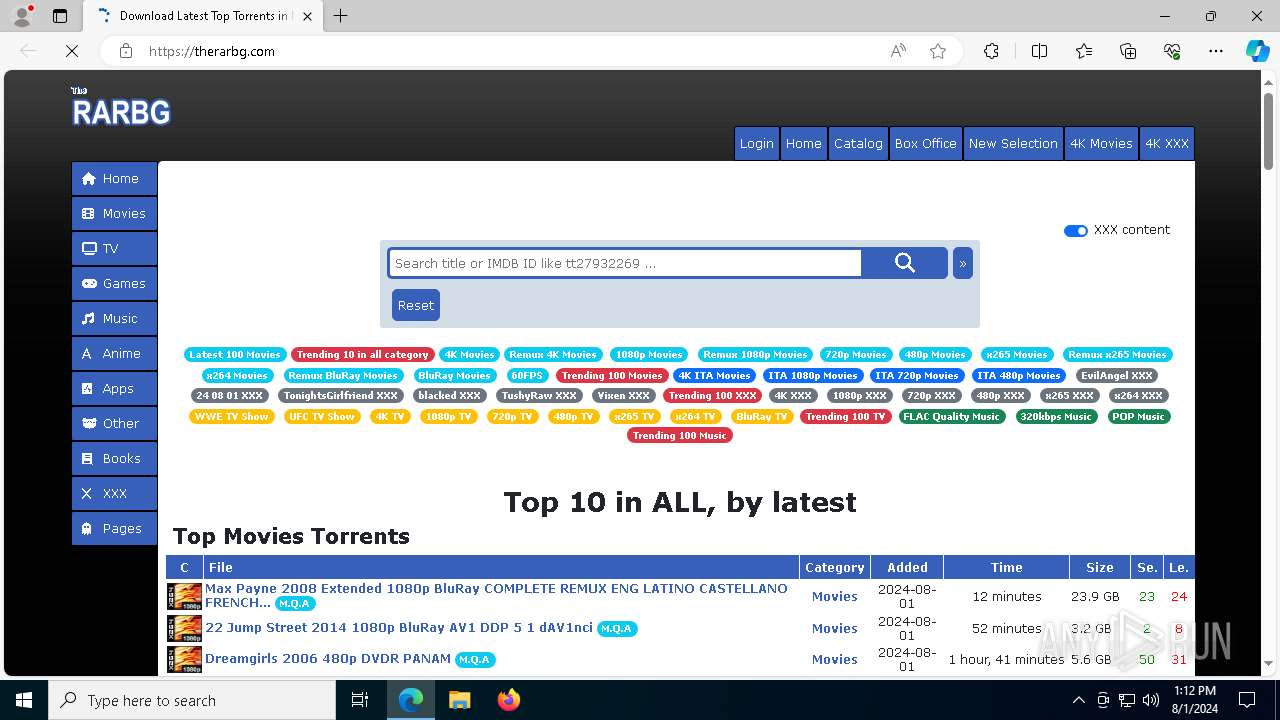Open Task View on the taskbar

click(360, 700)
